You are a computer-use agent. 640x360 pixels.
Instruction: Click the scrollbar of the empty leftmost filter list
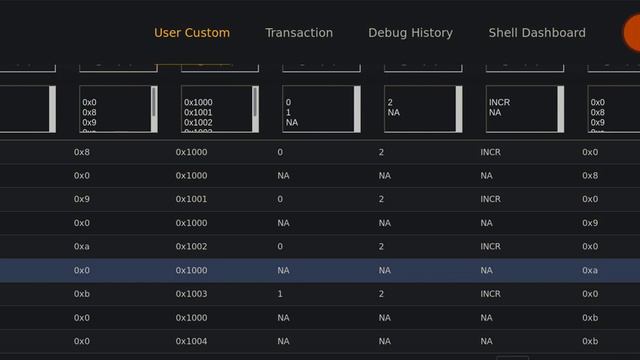(52, 109)
